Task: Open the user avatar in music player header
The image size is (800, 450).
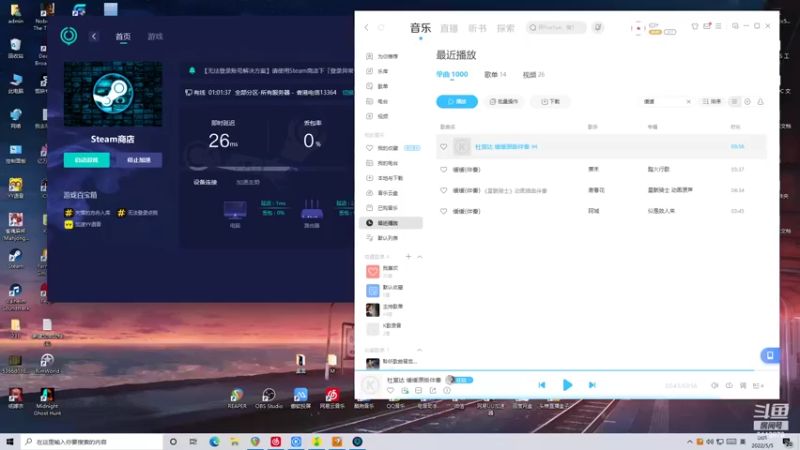Action: click(x=638, y=28)
